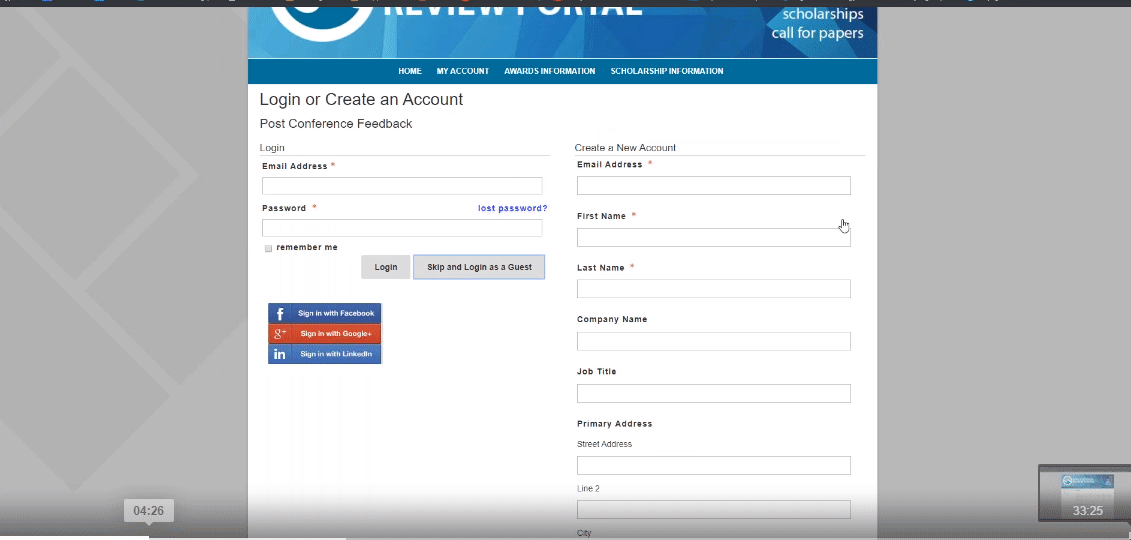The width and height of the screenshot is (1131, 540).
Task: Click the LinkedIn sign-in icon
Action: click(280, 354)
